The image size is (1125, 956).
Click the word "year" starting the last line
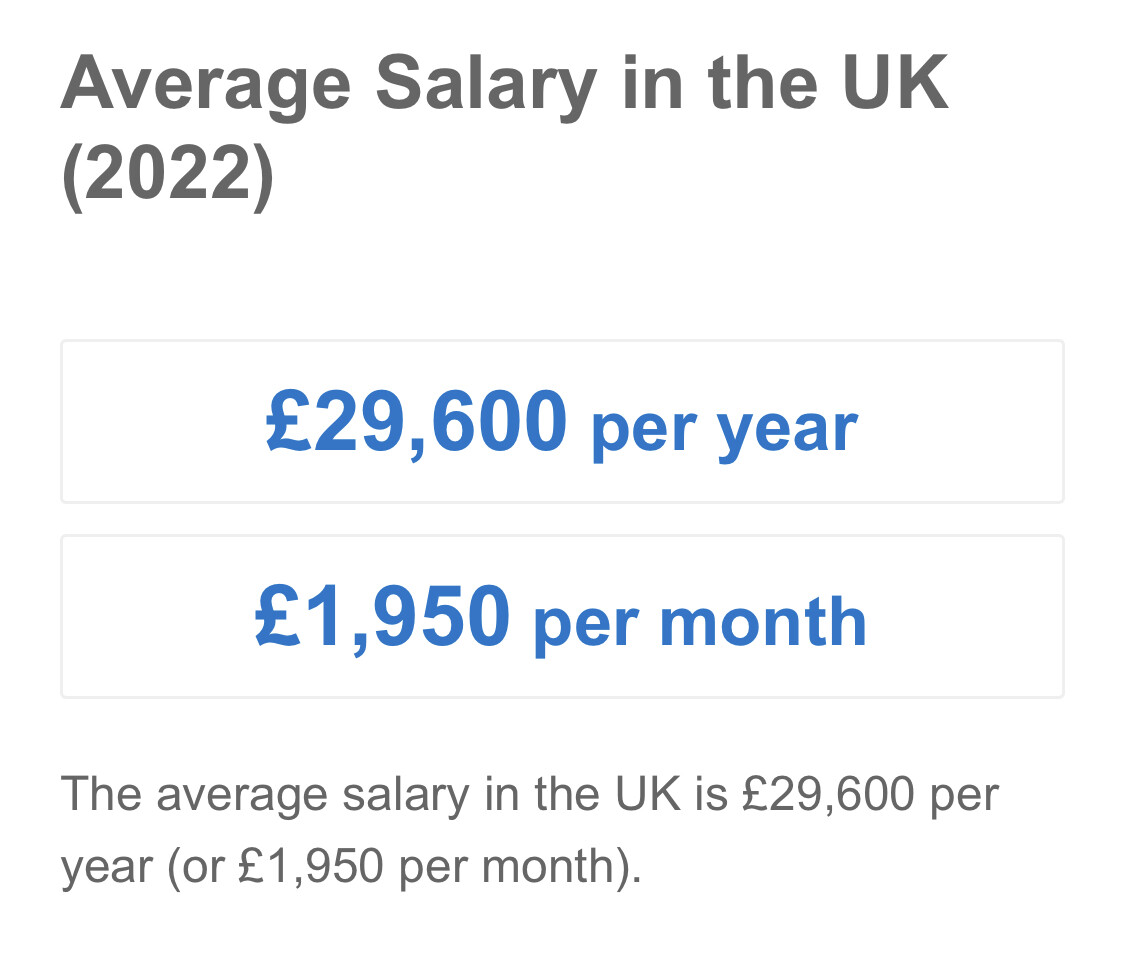coord(107,870)
